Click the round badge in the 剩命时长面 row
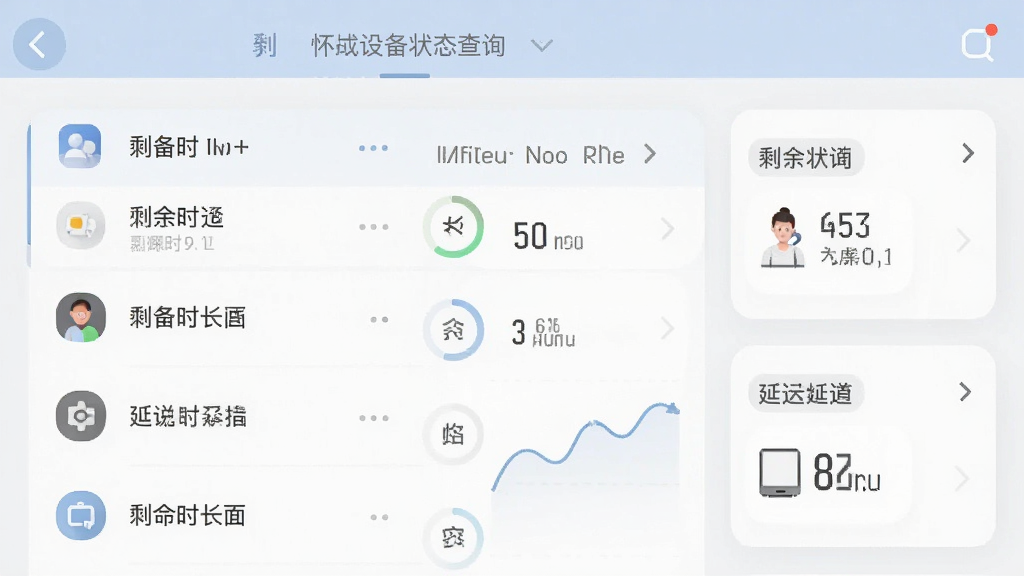 pyautogui.click(x=453, y=537)
